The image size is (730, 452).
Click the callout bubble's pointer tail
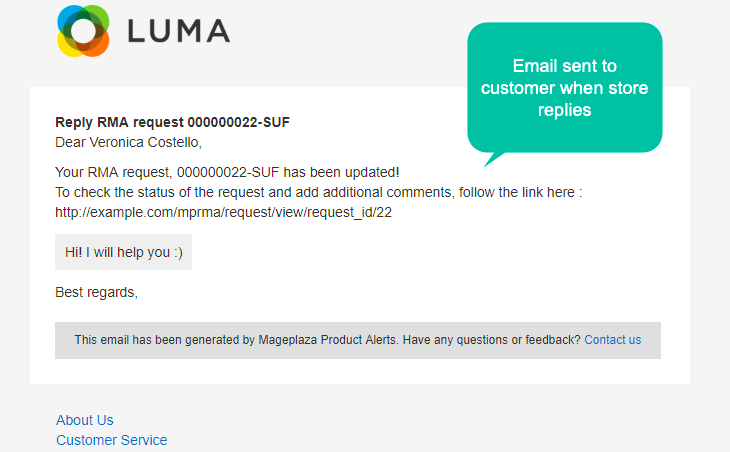(x=492, y=160)
